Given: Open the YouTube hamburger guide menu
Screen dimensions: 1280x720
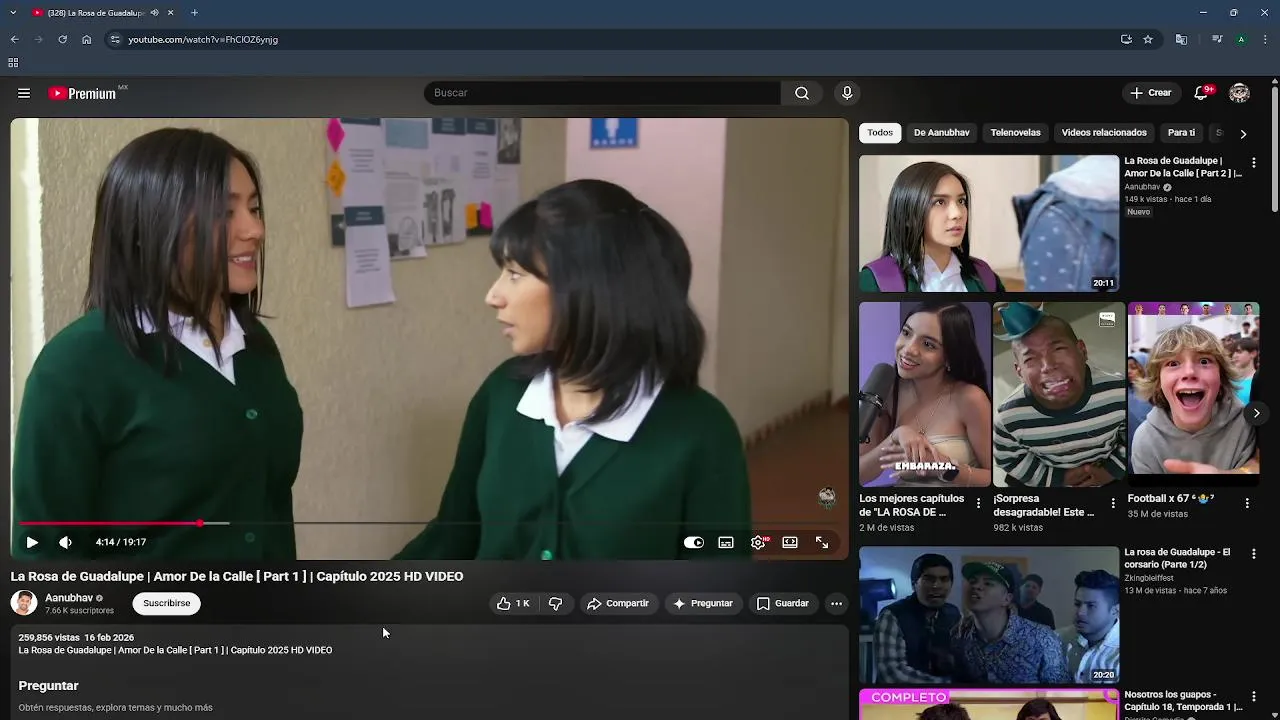Looking at the screenshot, I should 24,93.
